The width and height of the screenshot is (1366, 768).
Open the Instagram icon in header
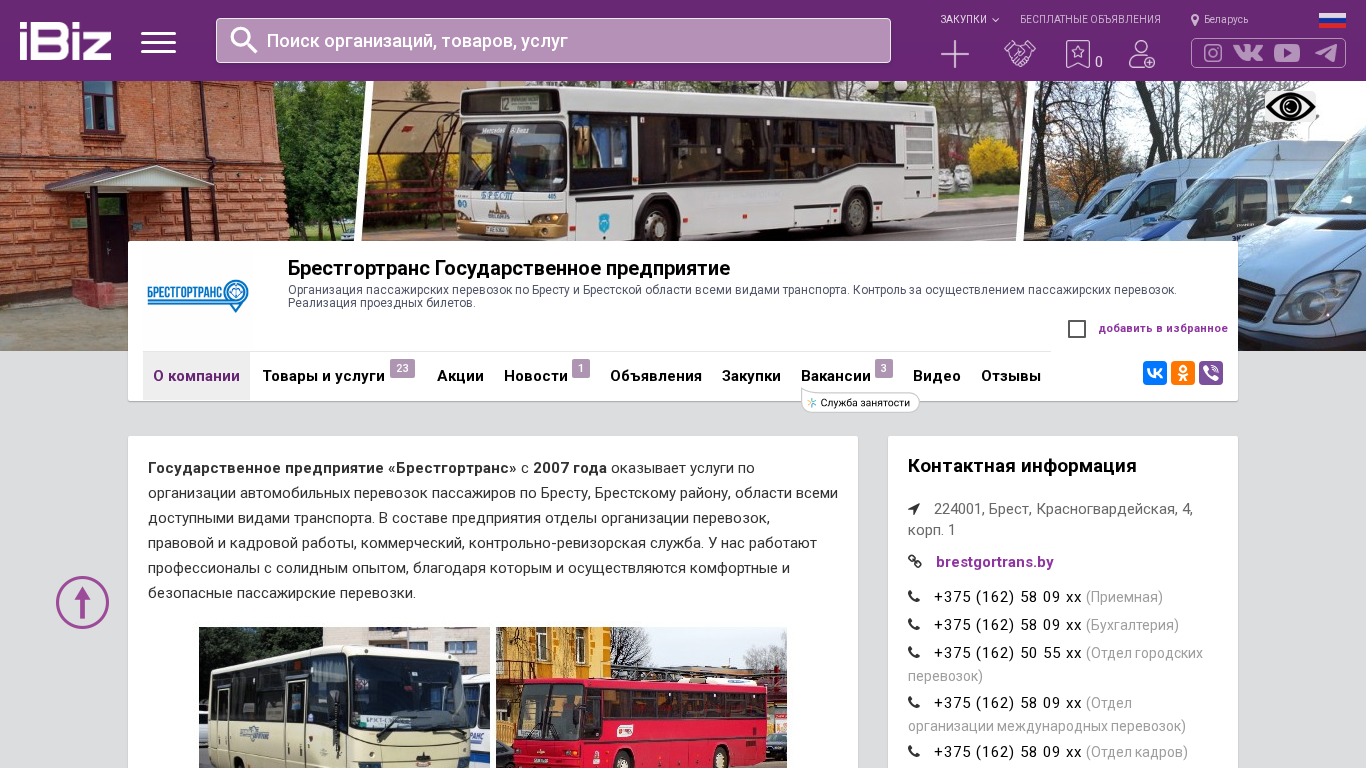tap(1213, 53)
